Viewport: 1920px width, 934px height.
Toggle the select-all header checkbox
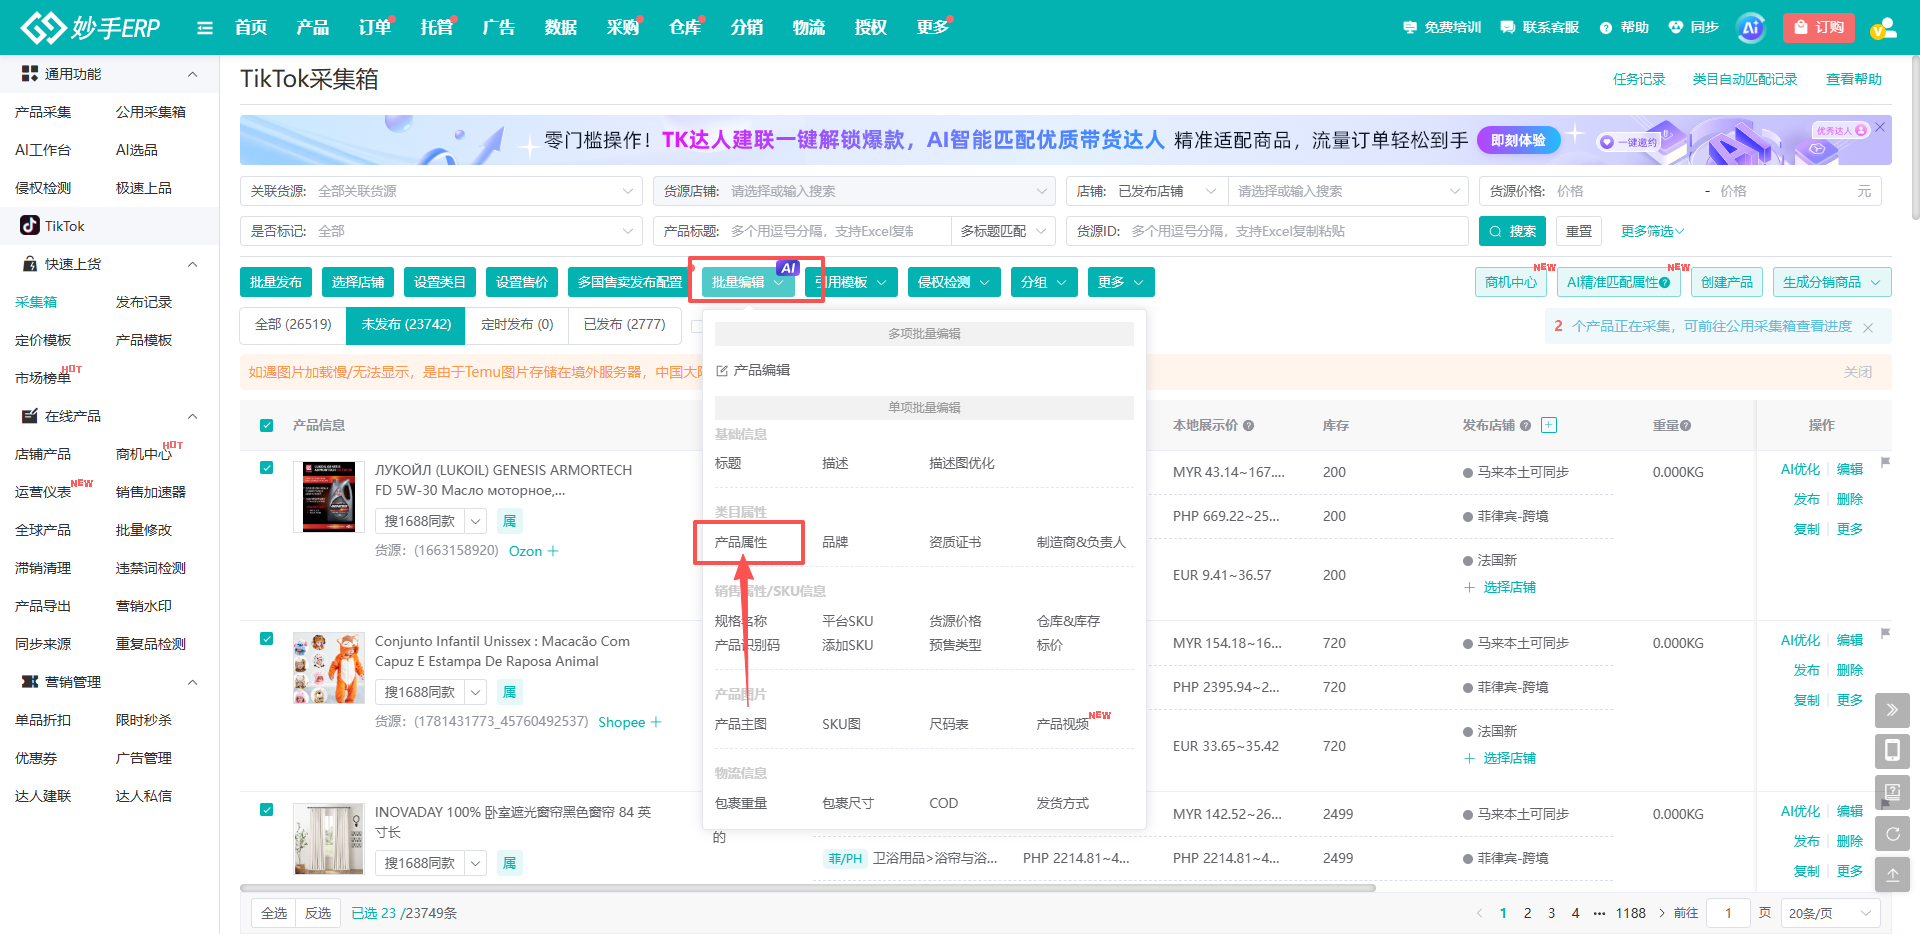[267, 425]
